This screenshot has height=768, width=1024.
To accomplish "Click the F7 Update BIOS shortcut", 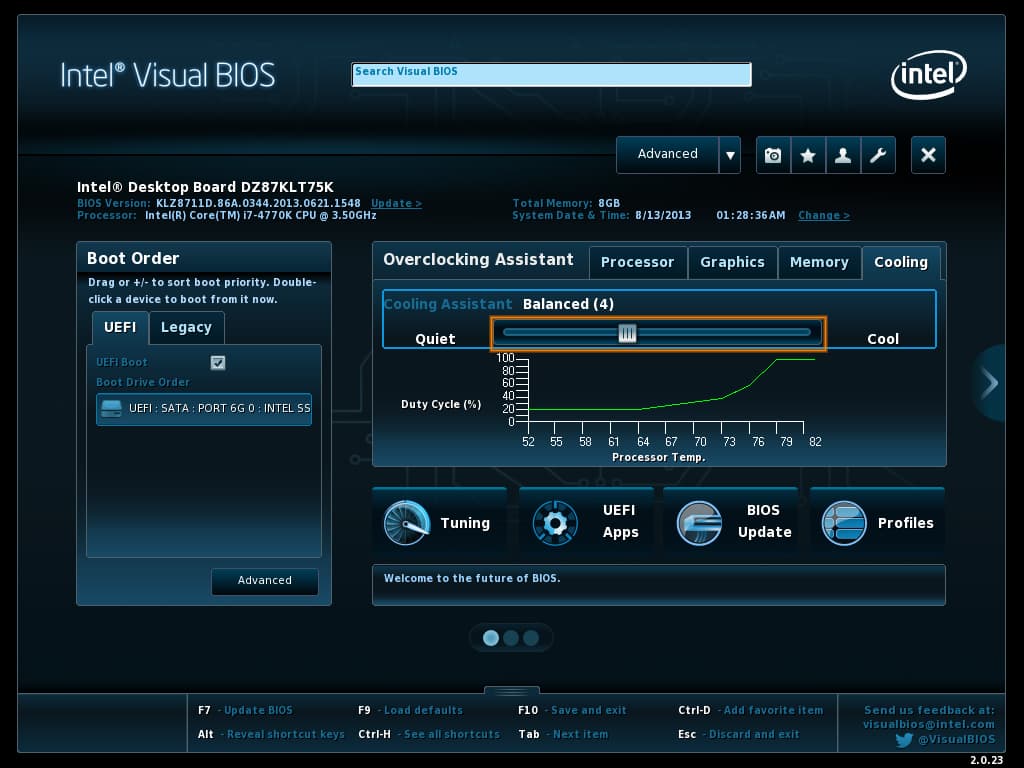I will (245, 711).
